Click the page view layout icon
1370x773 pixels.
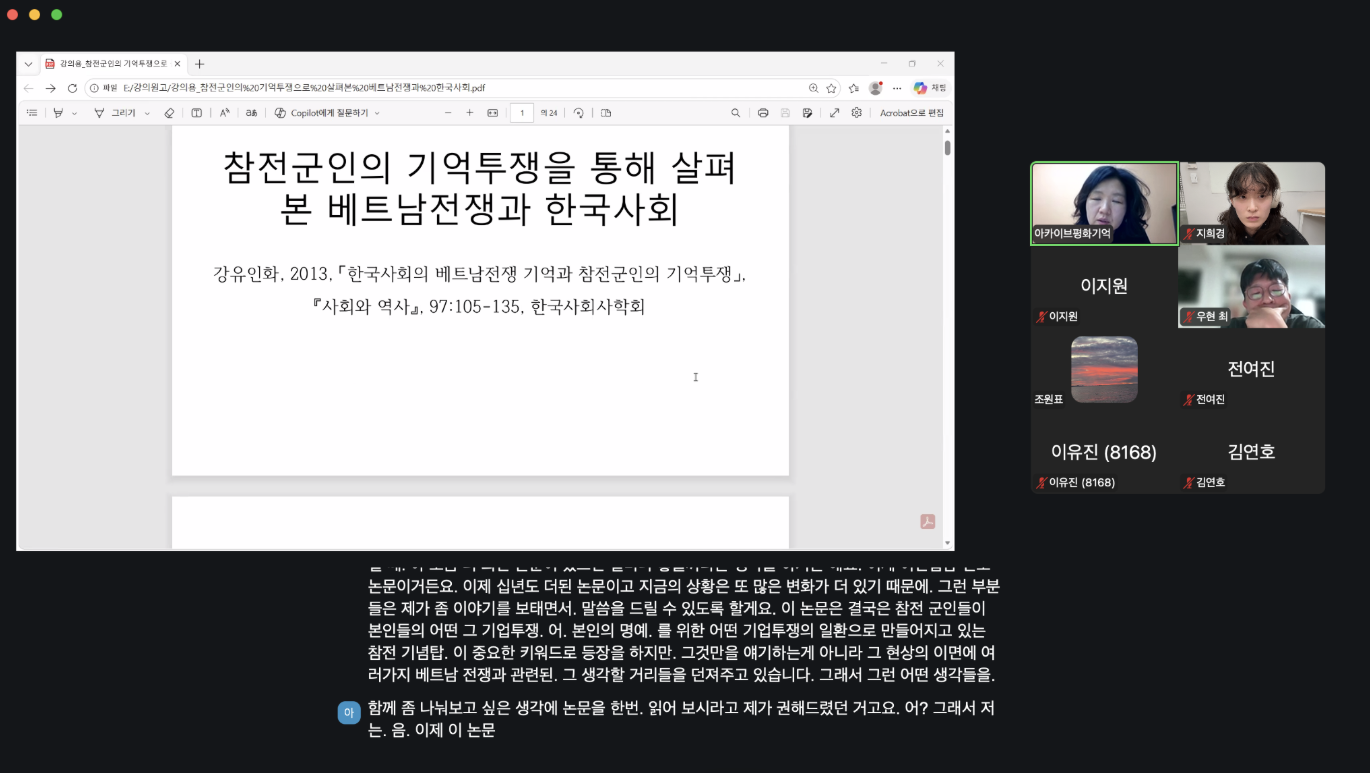[x=606, y=113]
